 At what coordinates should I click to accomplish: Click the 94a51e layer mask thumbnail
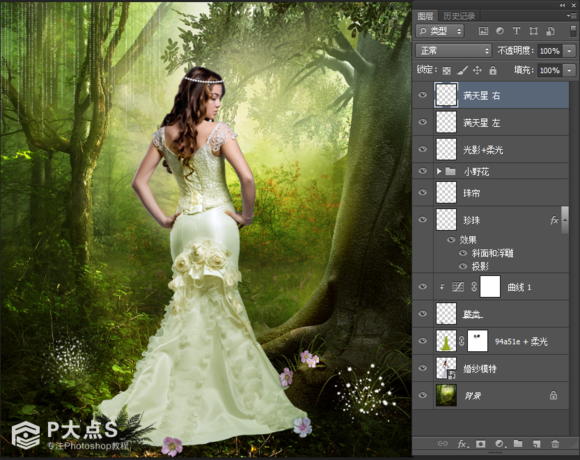pos(478,341)
